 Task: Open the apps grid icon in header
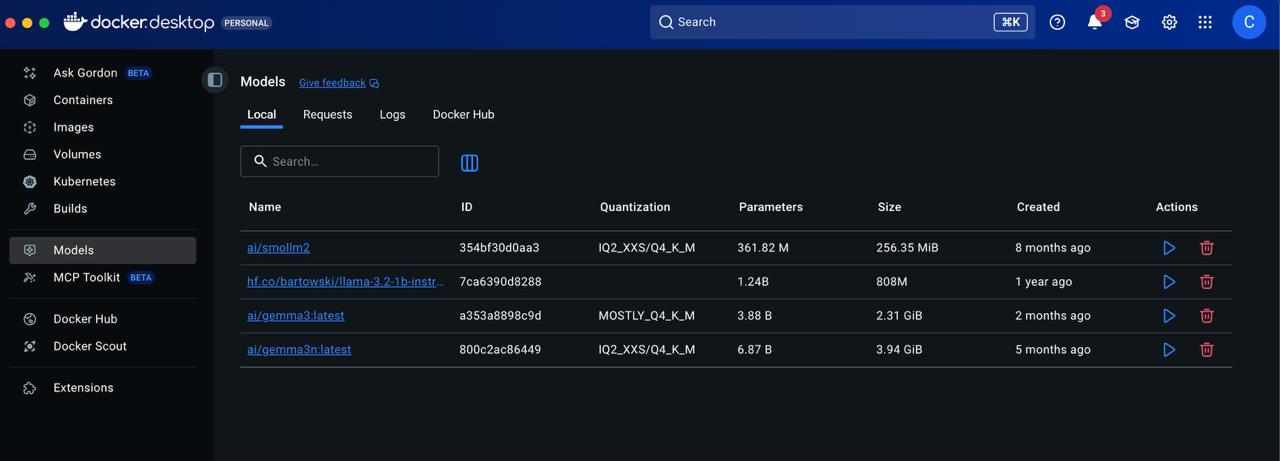click(1205, 22)
